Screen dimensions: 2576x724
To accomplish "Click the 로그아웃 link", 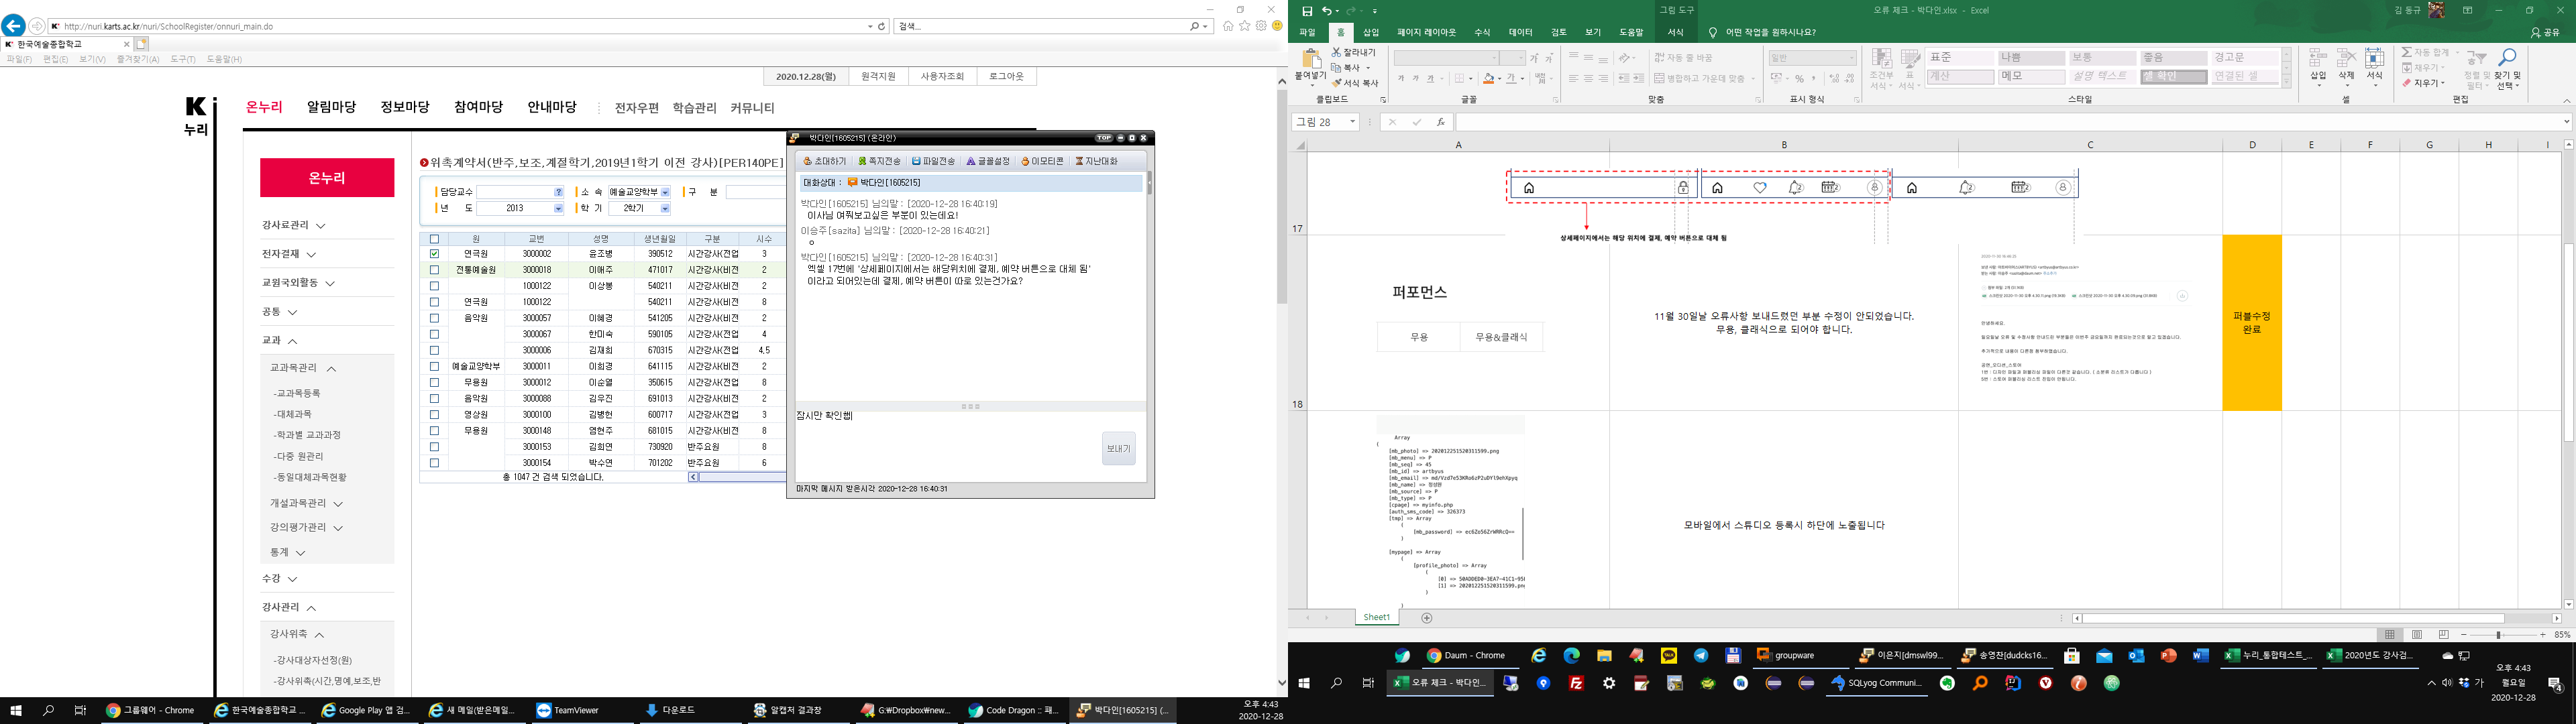I will [x=1006, y=77].
